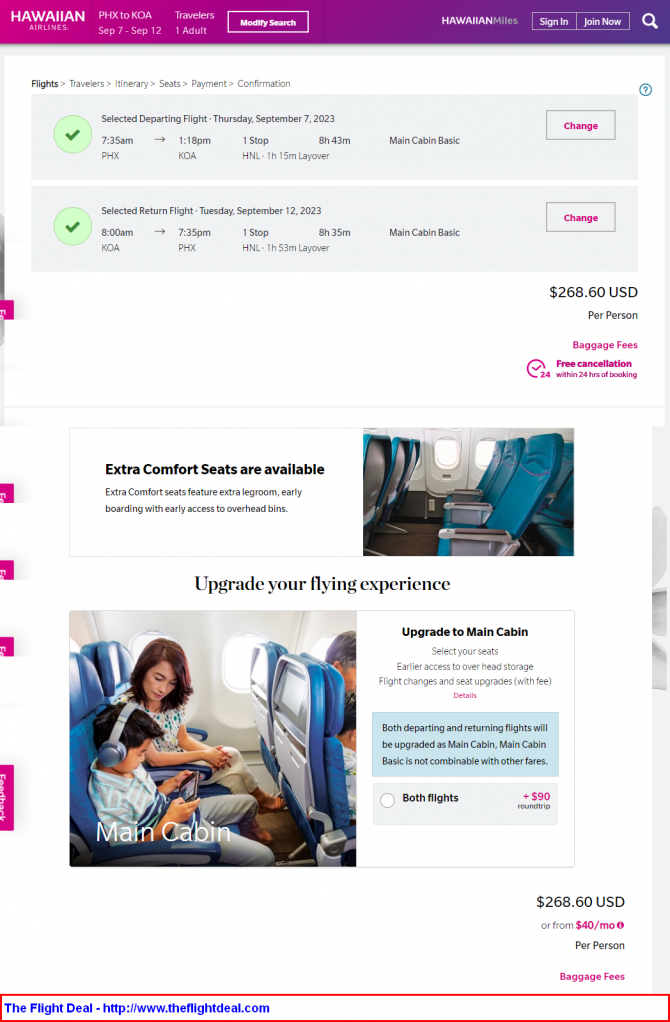Click the return flight green checkmark

coord(72,226)
